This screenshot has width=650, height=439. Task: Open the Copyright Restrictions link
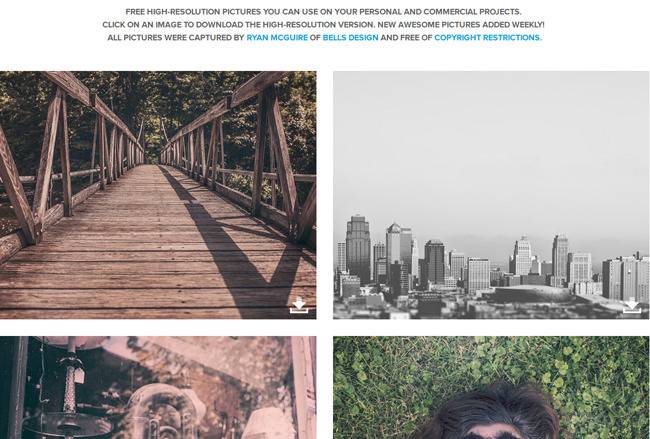pos(488,37)
